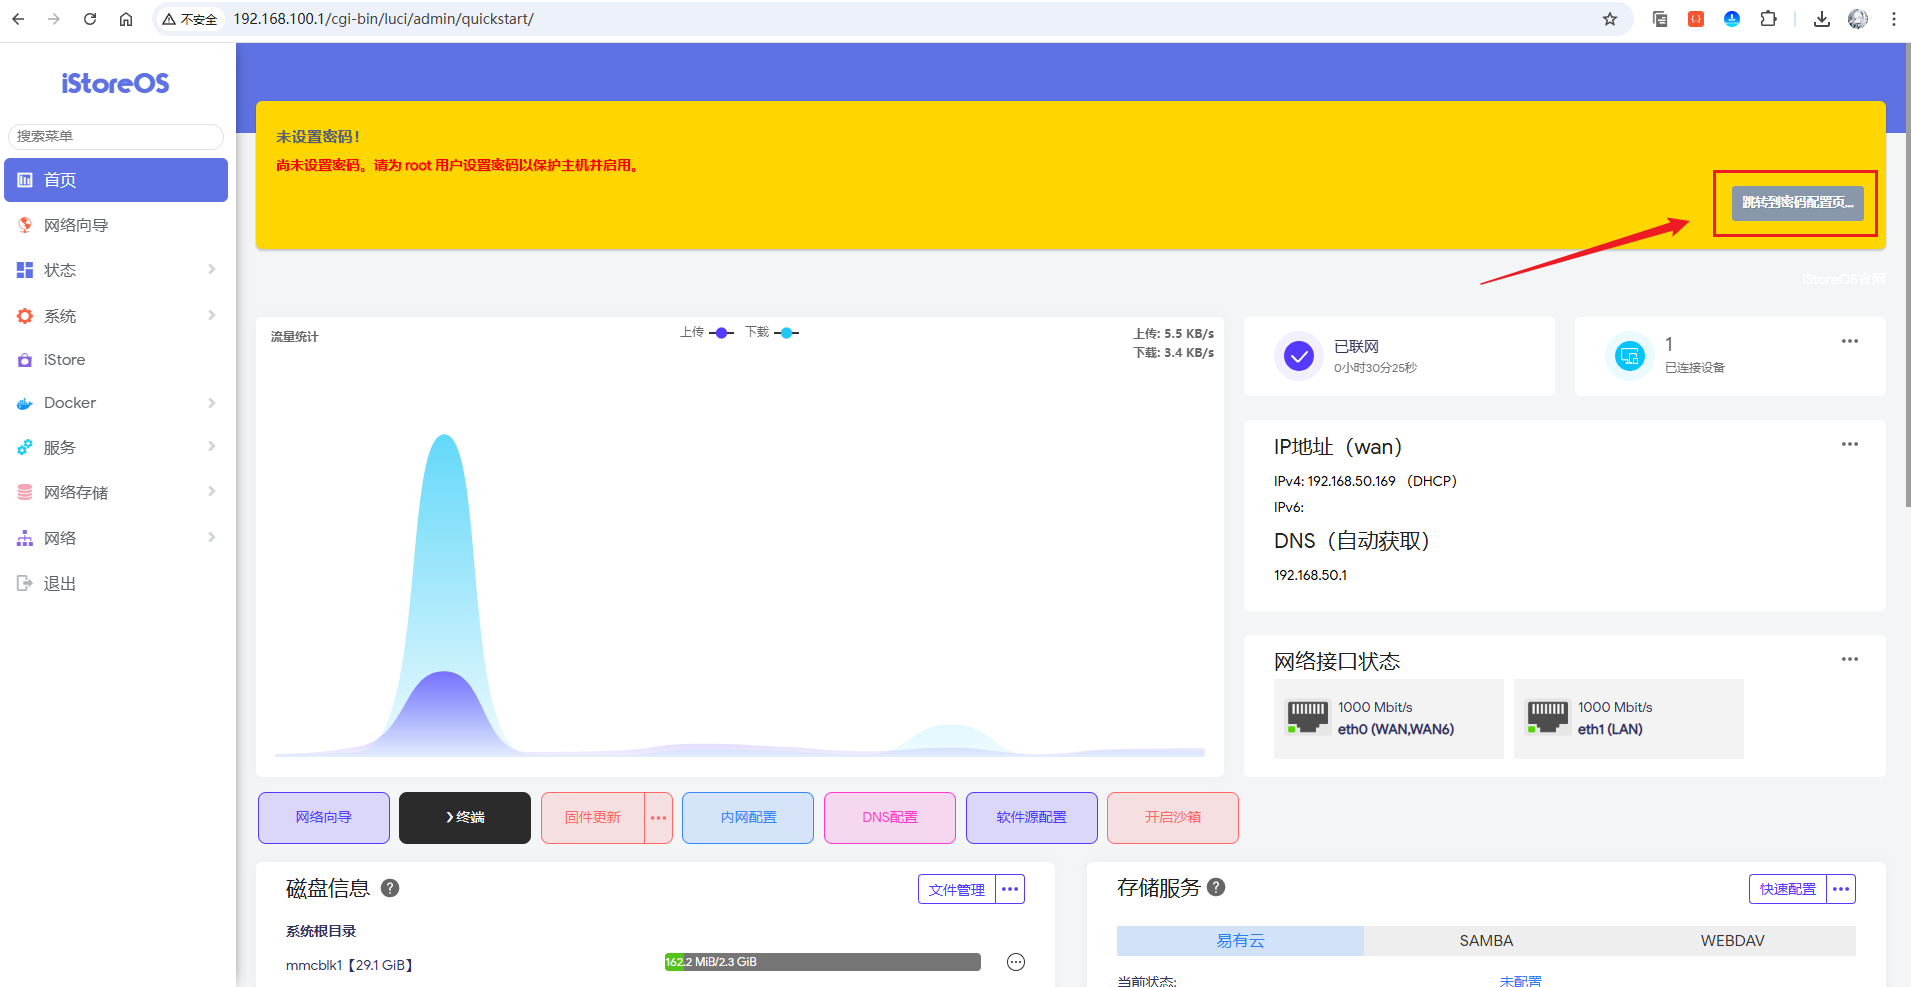Viewport: 1911px width, 987px height.
Task: Click the 软件源配置 button
Action: point(1032,818)
